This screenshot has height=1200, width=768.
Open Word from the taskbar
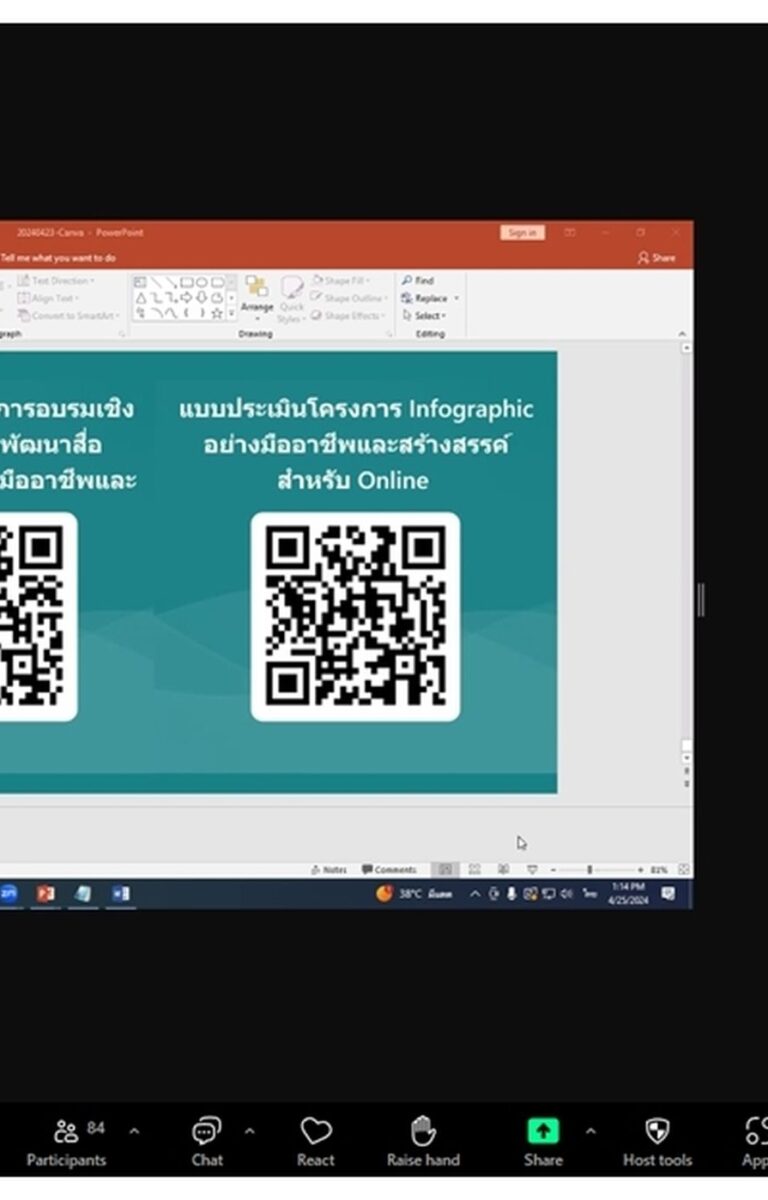pos(120,894)
